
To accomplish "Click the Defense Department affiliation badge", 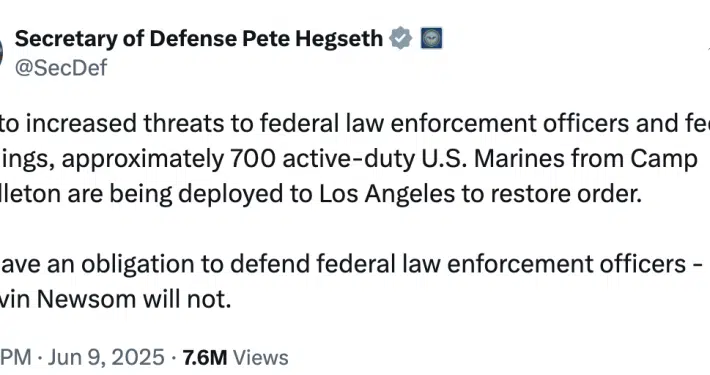I will [431, 38].
